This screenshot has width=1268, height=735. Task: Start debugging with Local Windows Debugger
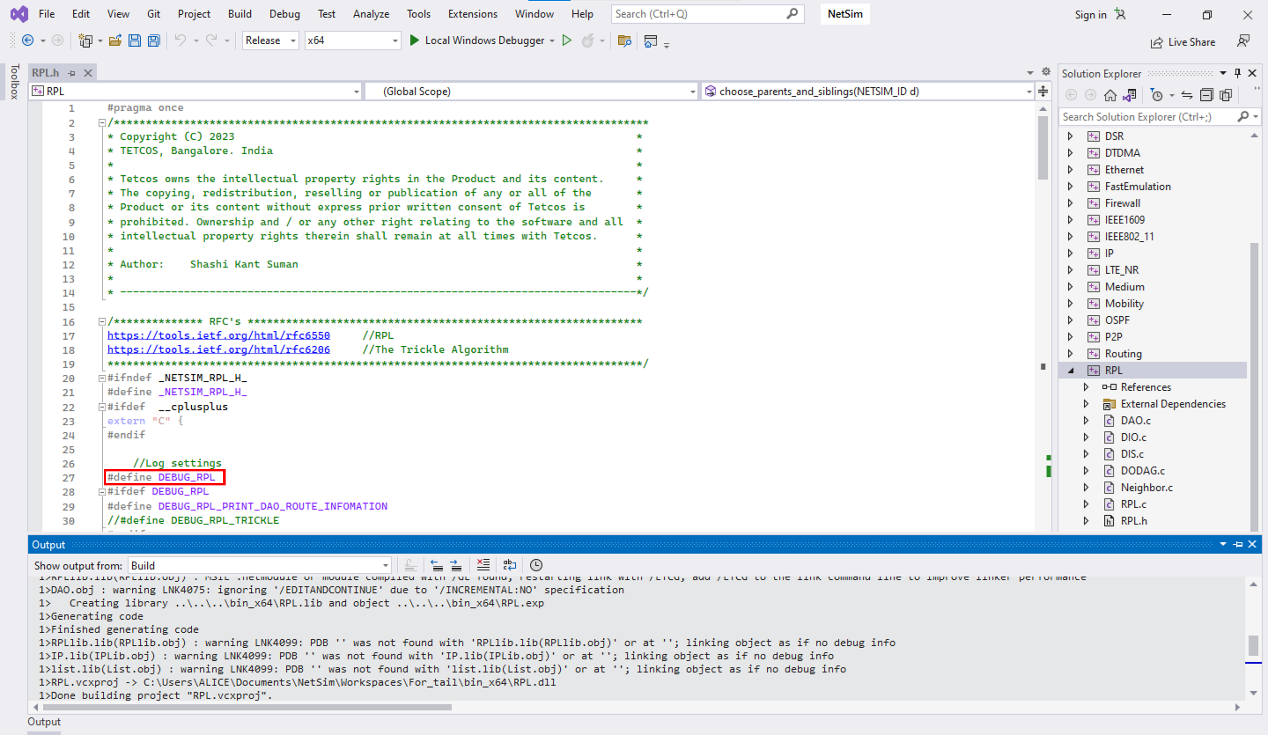click(x=475, y=41)
